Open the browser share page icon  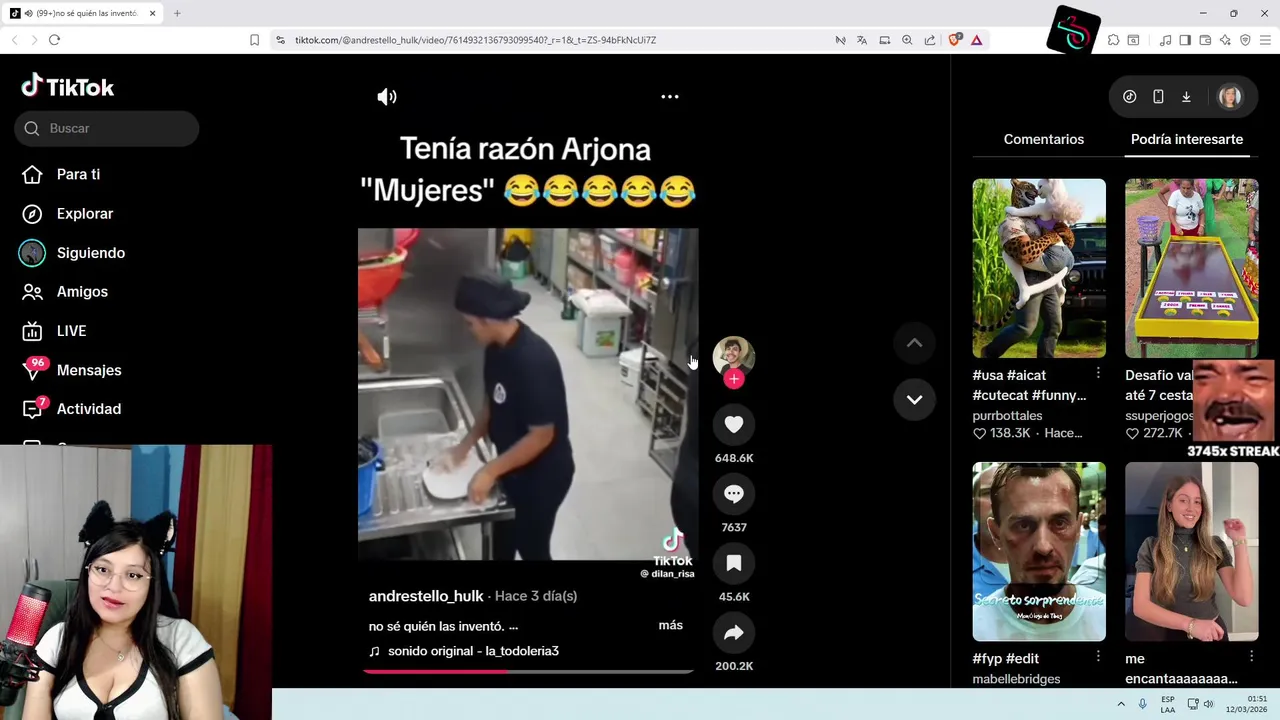[x=930, y=40]
